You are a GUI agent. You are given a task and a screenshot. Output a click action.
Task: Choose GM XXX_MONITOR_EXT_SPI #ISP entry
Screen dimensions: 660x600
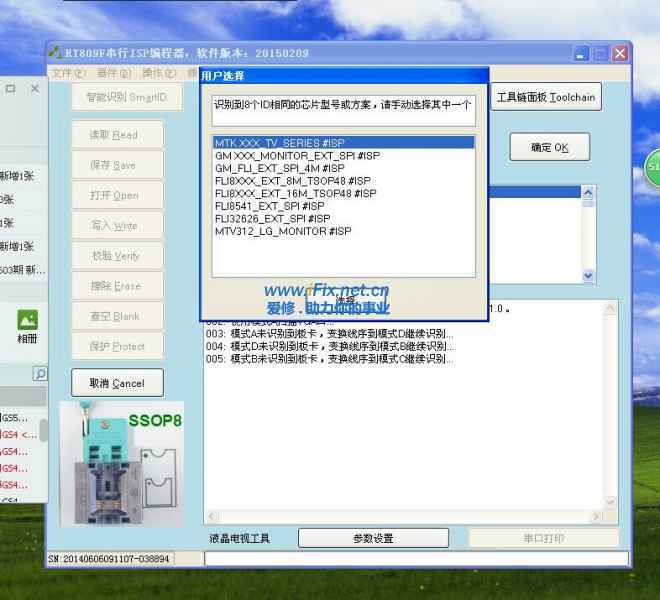pos(297,156)
